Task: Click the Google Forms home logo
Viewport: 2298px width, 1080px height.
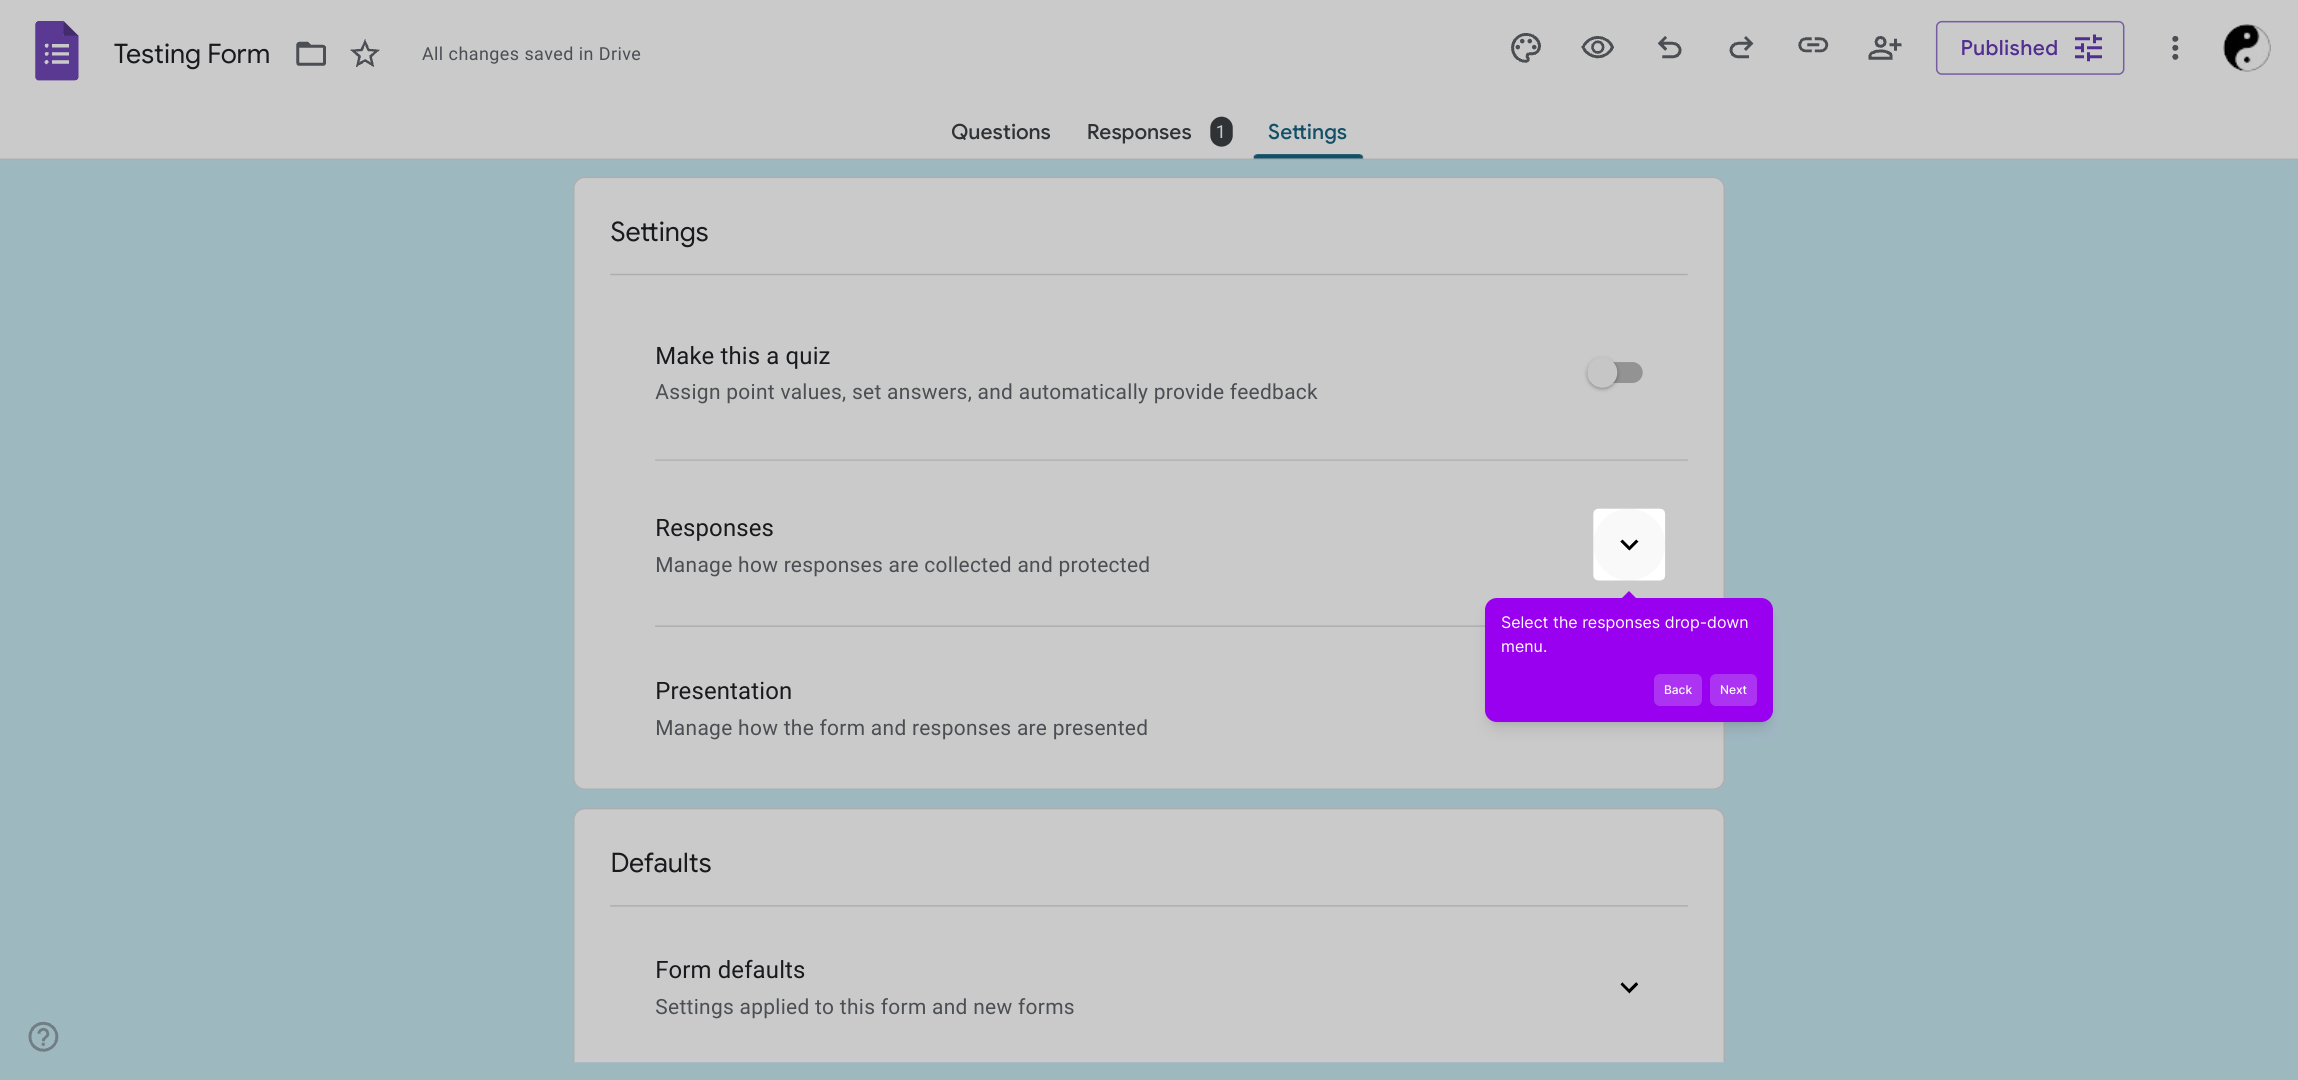Action: [57, 51]
